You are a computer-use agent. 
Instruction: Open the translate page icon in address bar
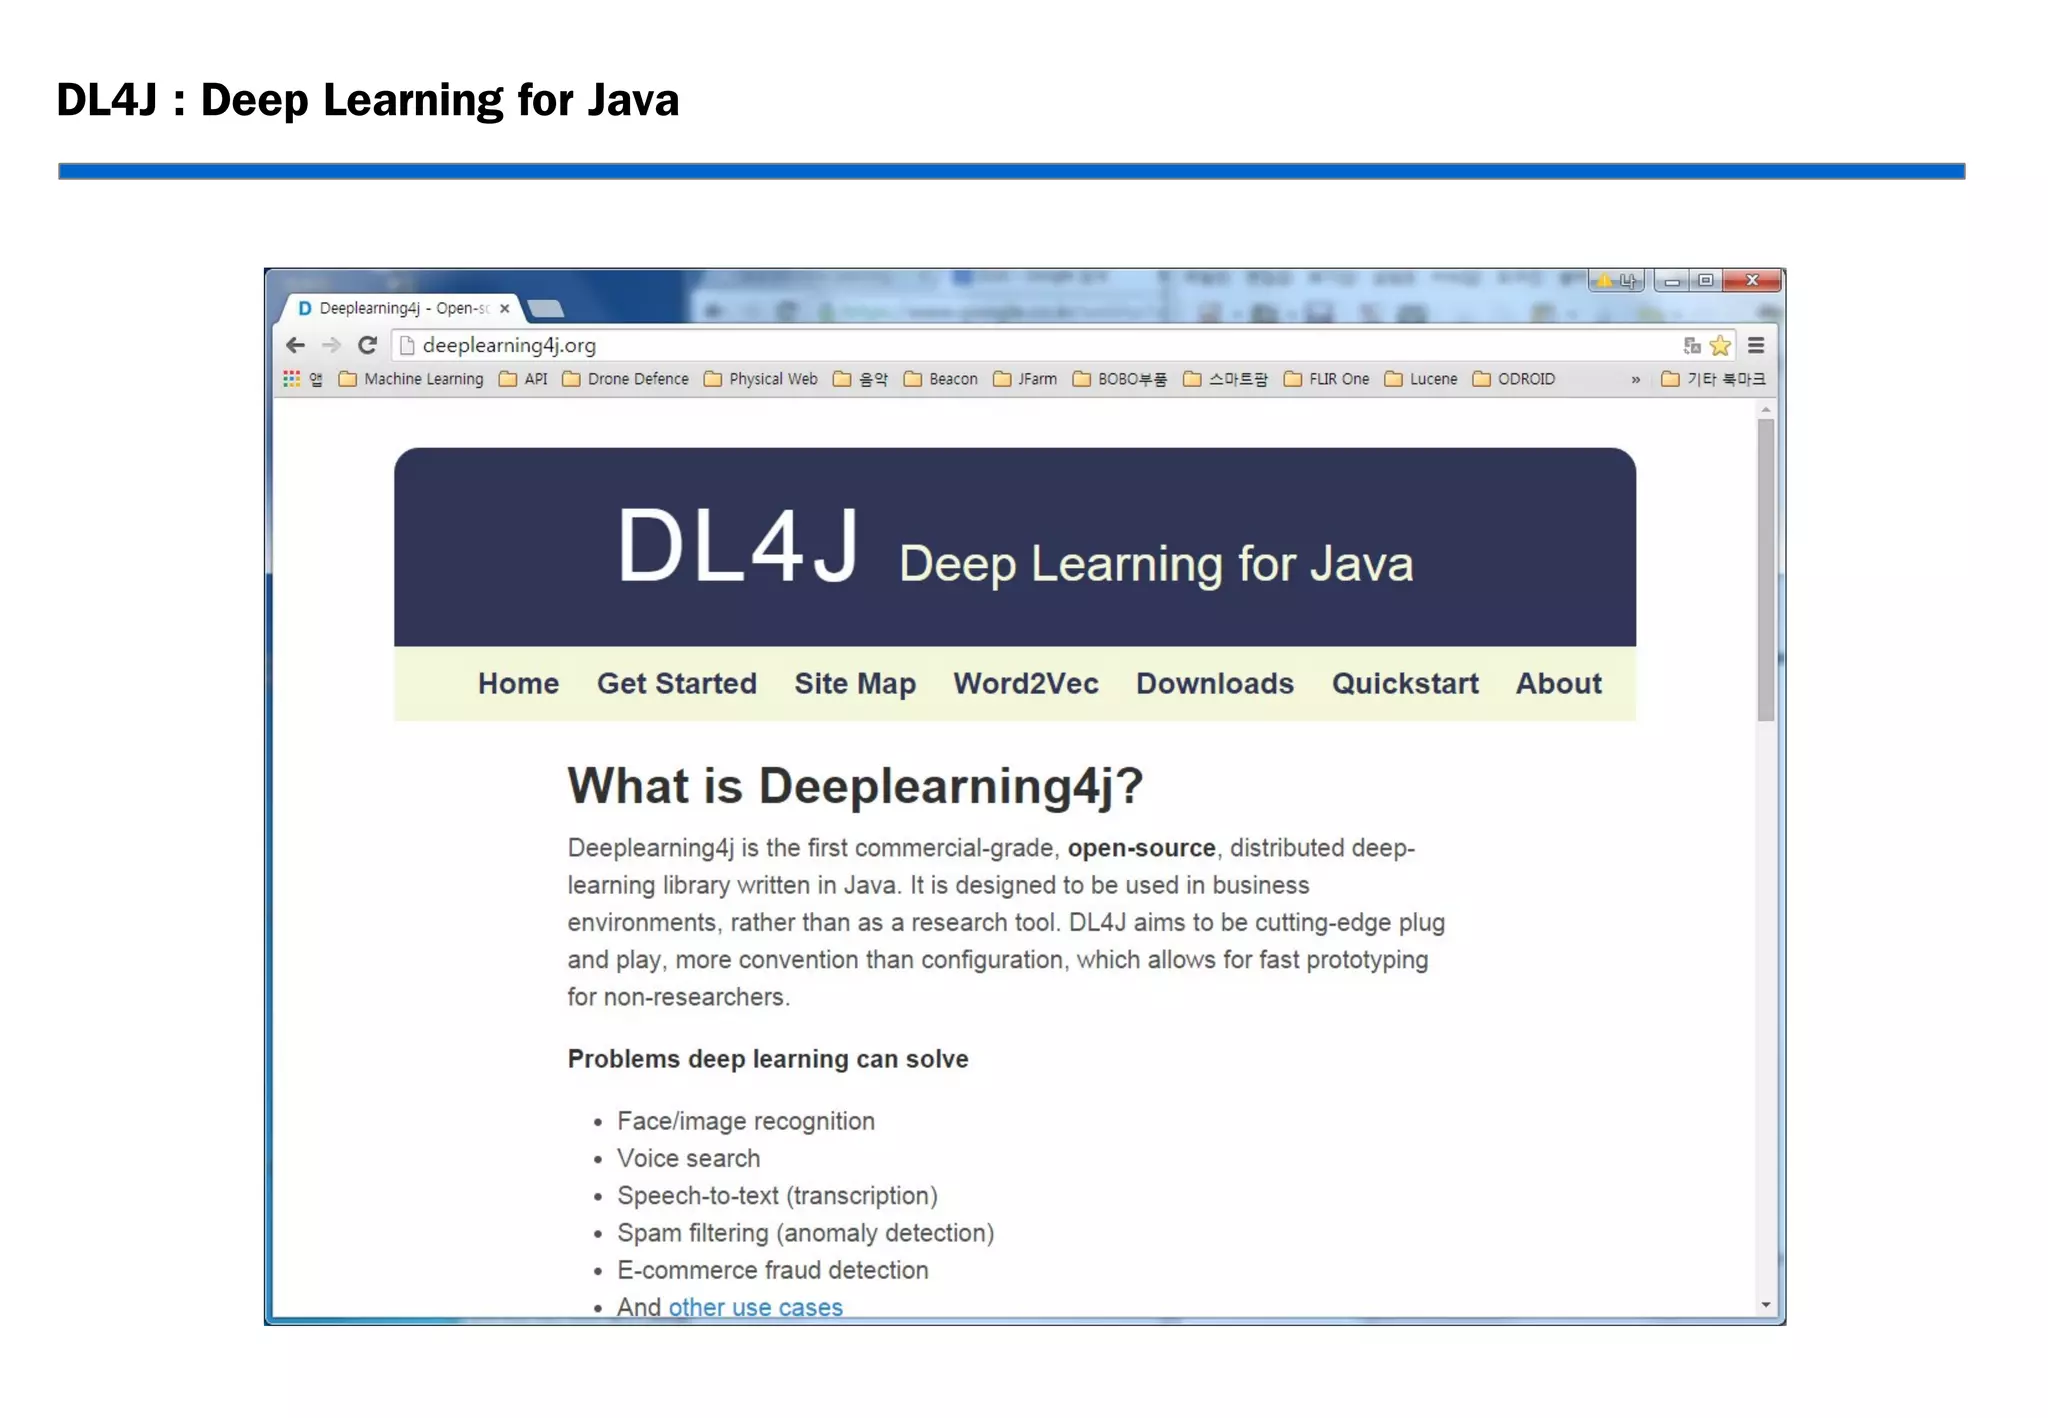1692,346
